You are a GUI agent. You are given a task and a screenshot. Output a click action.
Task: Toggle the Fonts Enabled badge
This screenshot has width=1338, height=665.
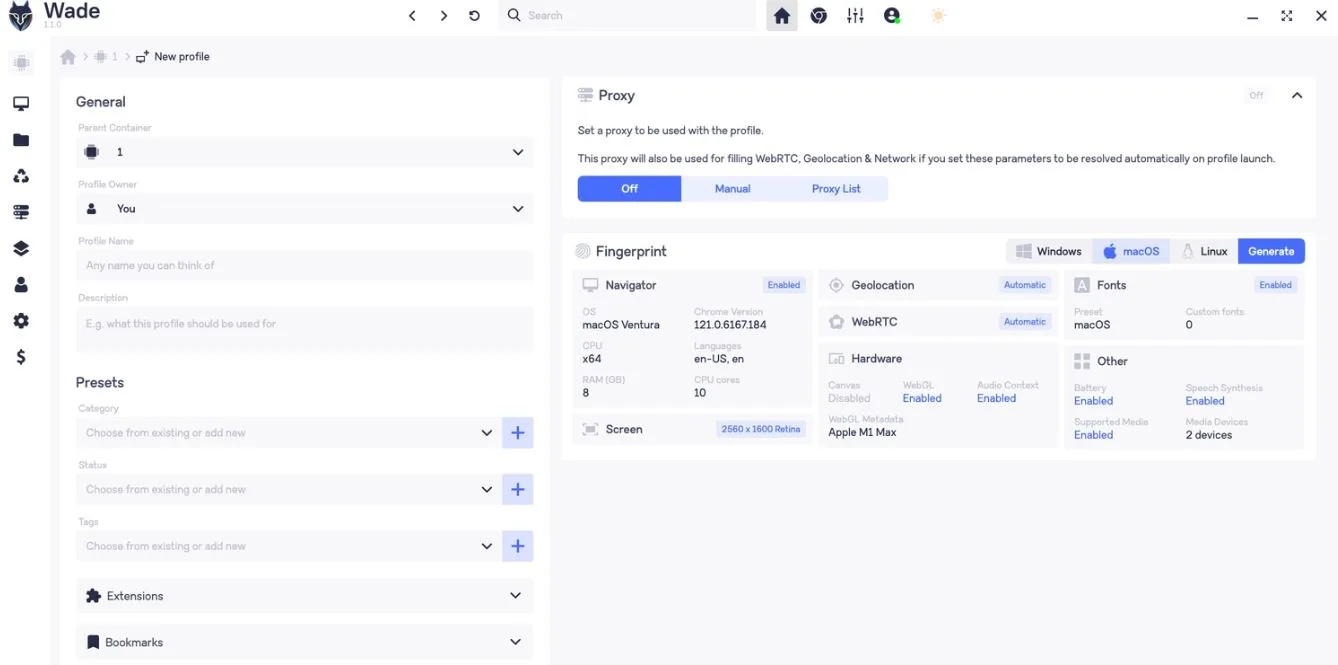pyautogui.click(x=1276, y=285)
